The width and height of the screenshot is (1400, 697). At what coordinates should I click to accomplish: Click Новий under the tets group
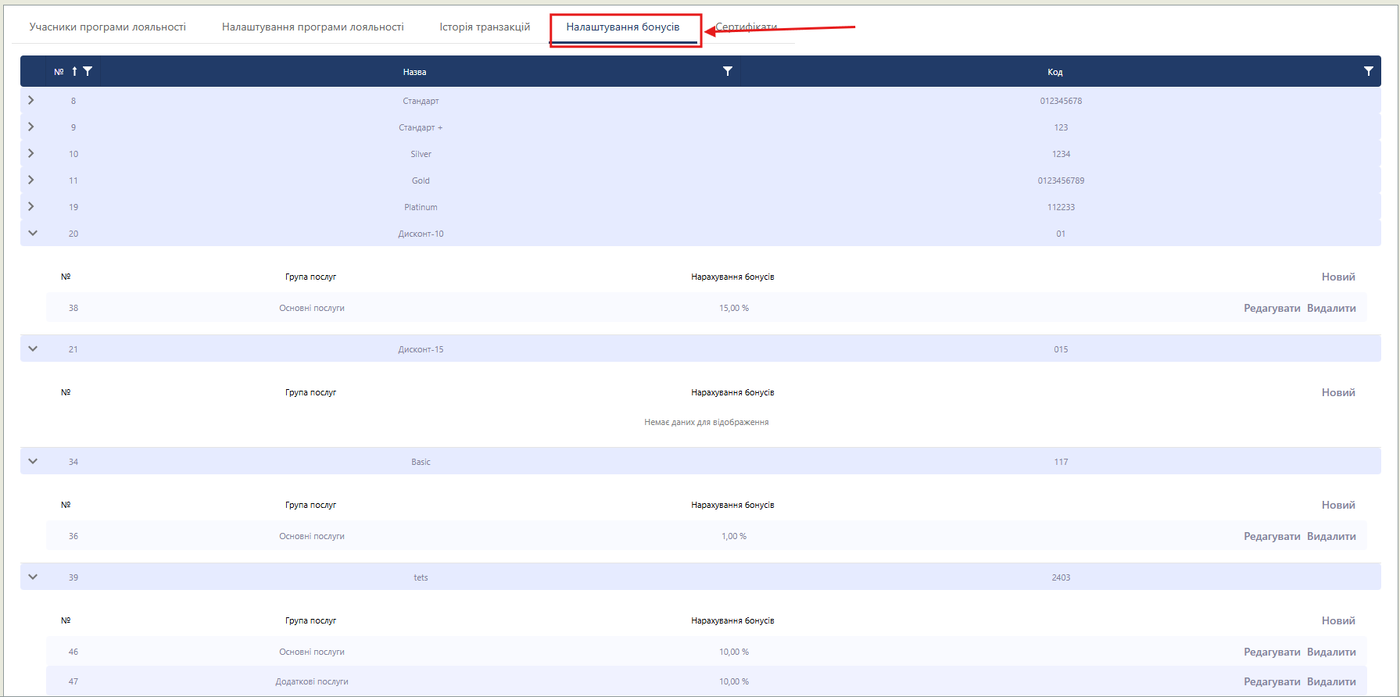[1338, 621]
